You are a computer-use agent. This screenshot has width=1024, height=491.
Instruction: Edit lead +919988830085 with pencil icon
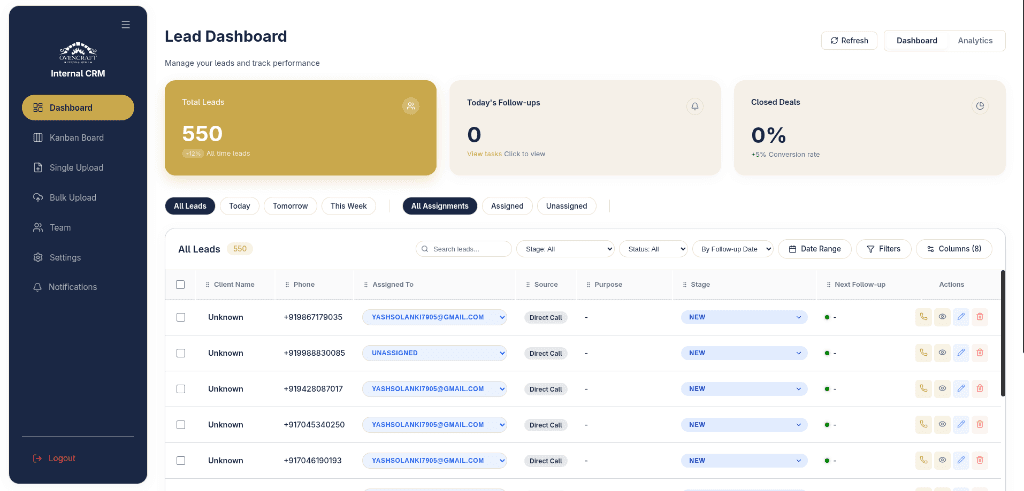(961, 353)
